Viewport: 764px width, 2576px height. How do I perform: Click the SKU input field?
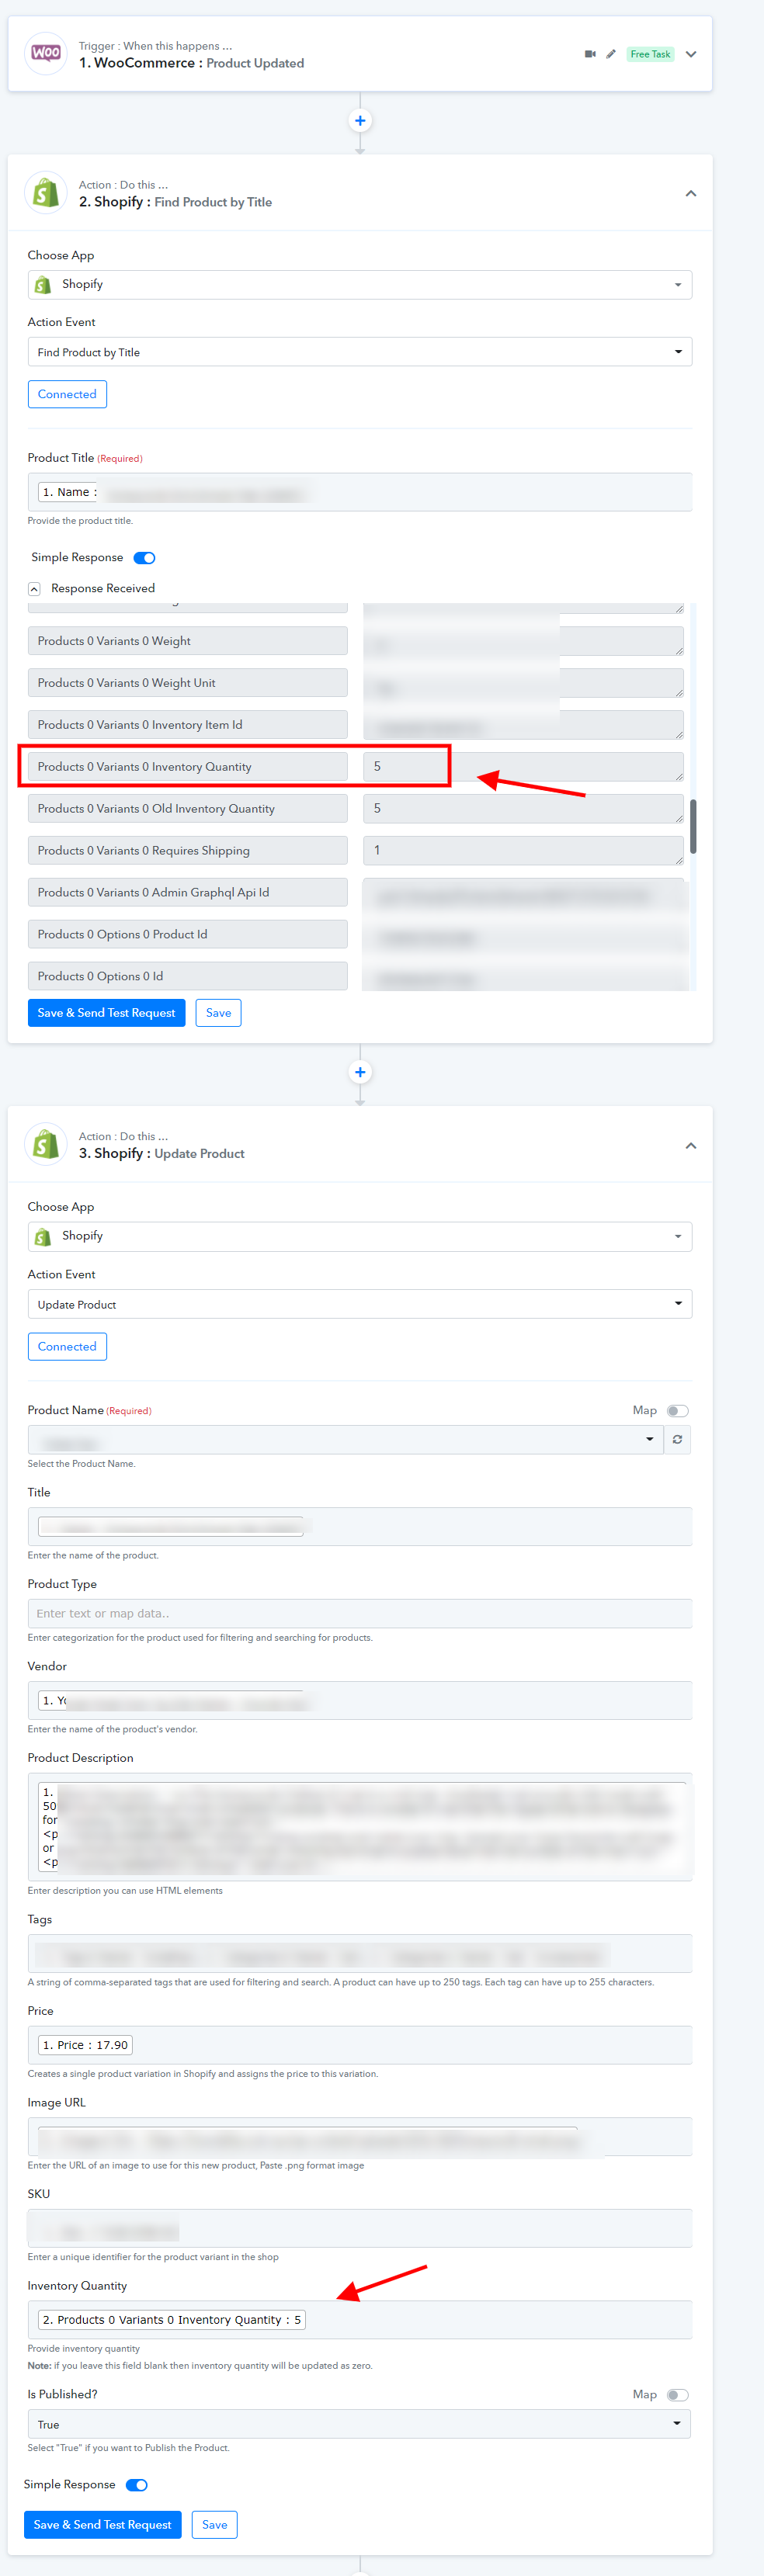(x=360, y=2228)
